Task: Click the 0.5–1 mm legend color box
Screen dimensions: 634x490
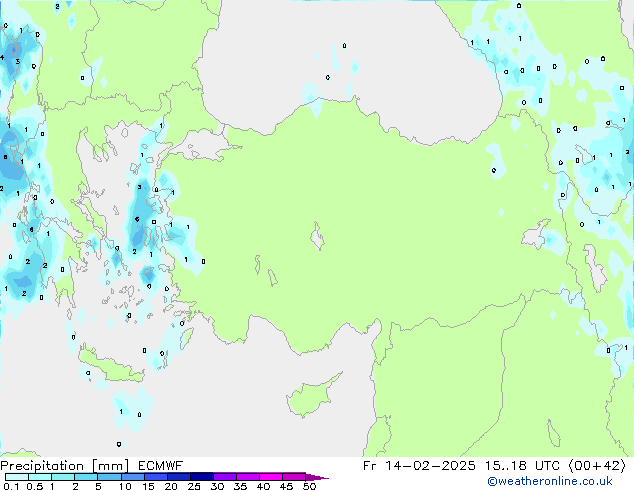Action: coord(40,477)
